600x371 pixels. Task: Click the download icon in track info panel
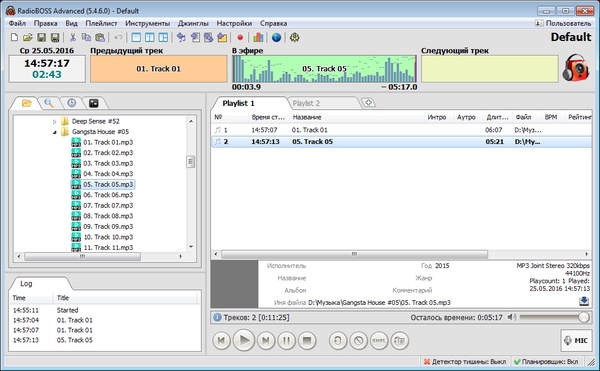[x=584, y=301]
